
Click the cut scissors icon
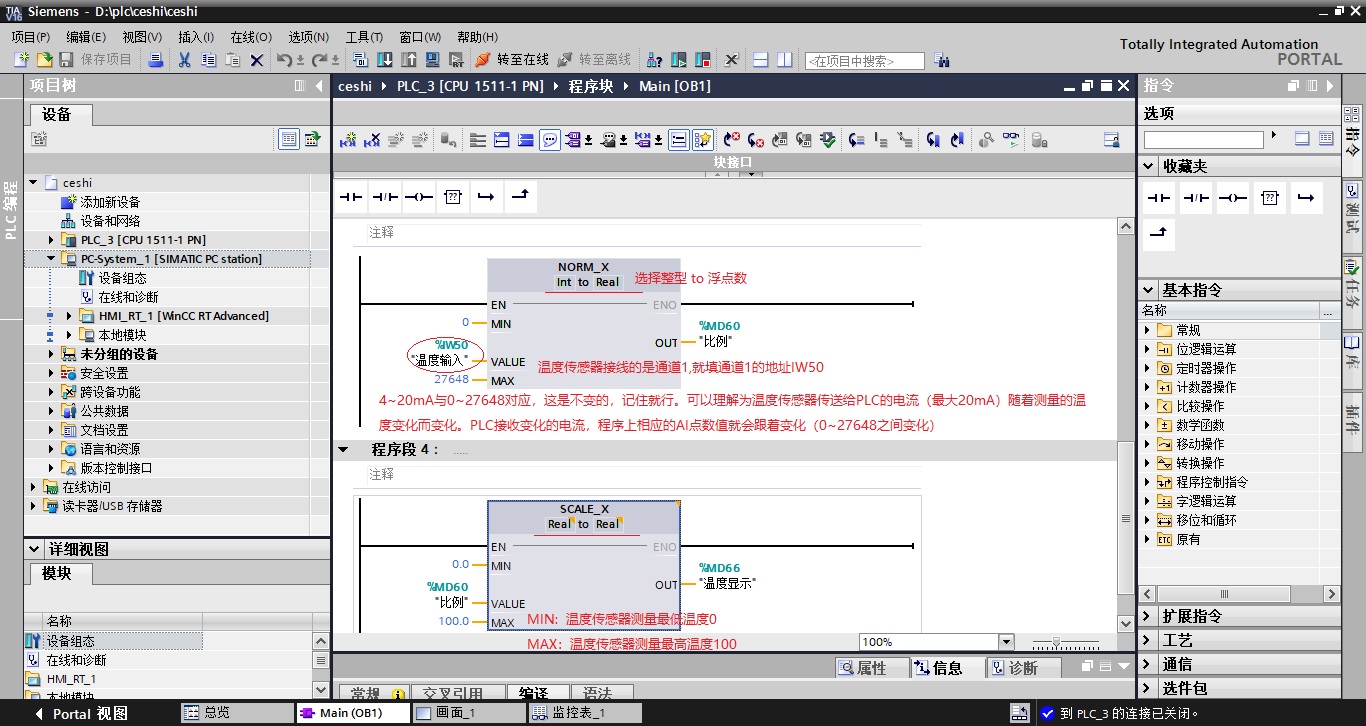[184, 60]
